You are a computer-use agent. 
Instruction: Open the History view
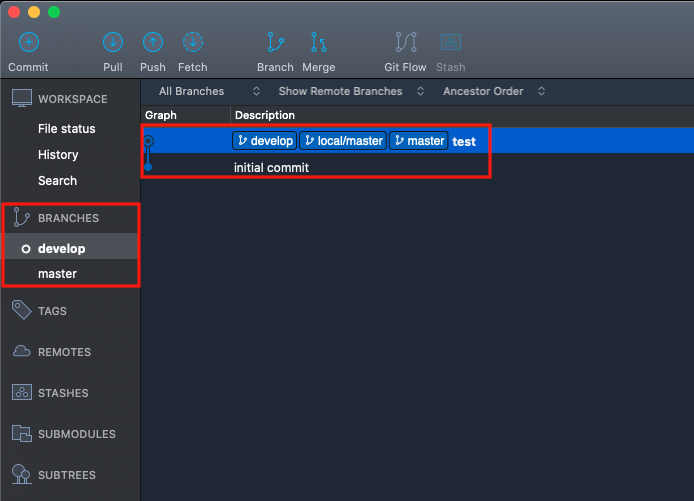(x=58, y=155)
